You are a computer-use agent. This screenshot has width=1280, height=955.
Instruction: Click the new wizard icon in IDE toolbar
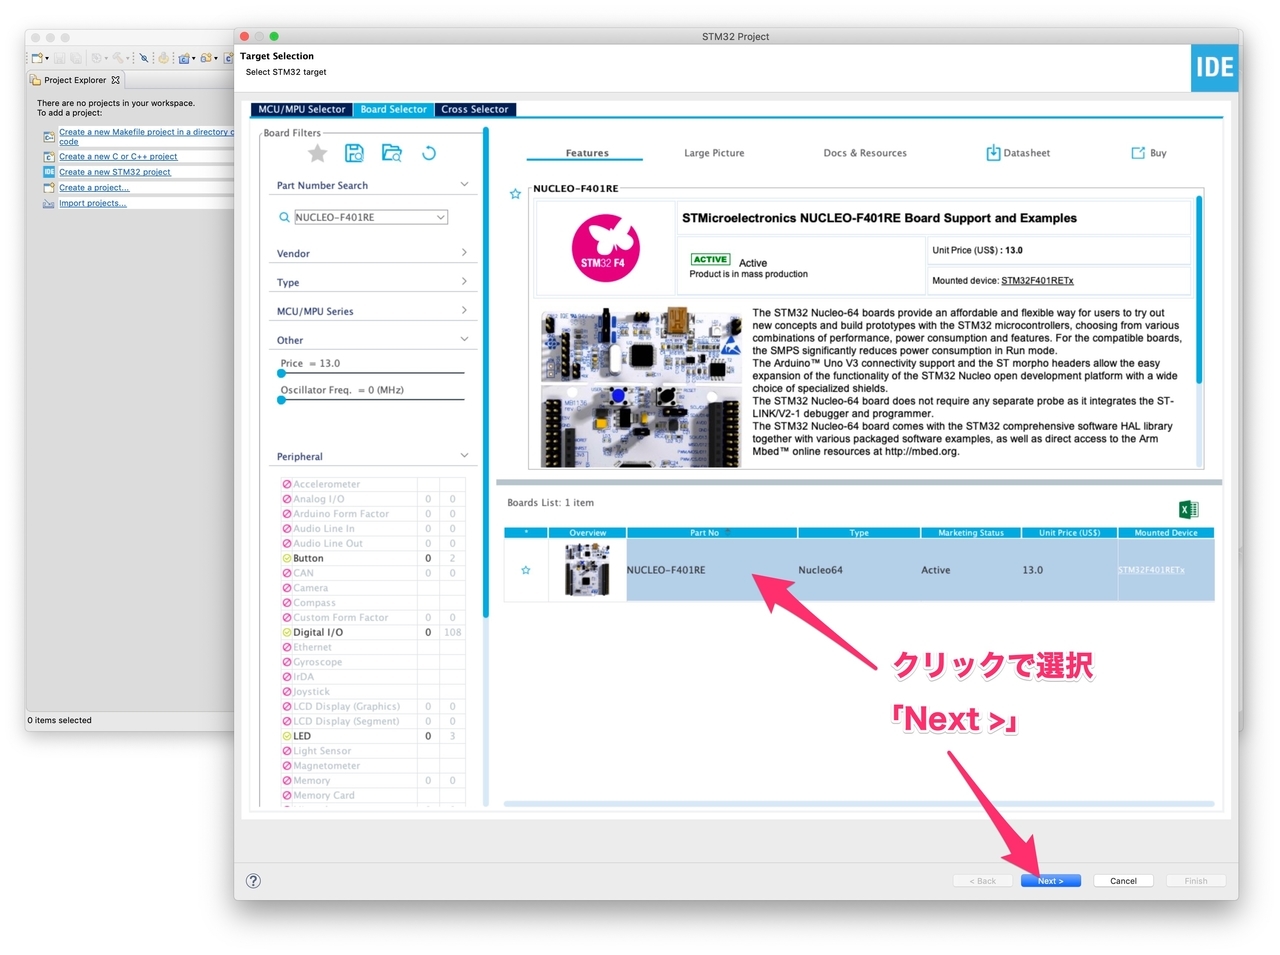pos(37,58)
